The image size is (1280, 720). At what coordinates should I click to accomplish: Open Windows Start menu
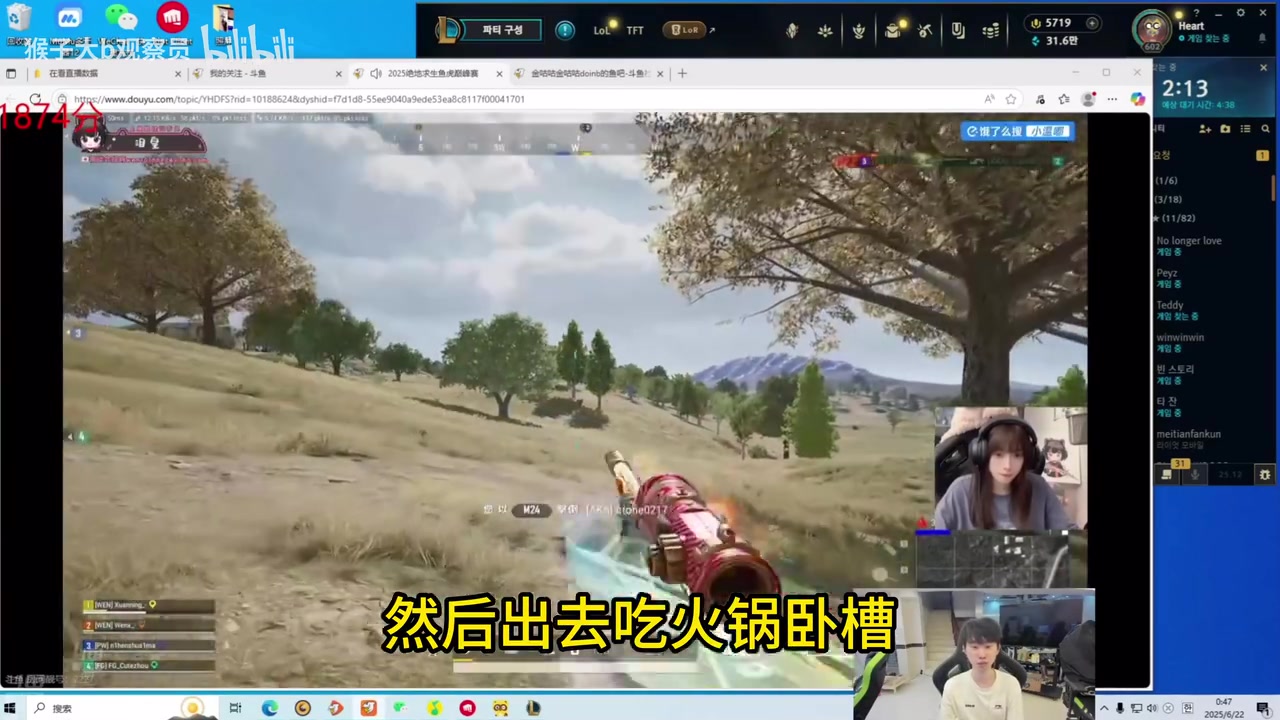point(11,708)
